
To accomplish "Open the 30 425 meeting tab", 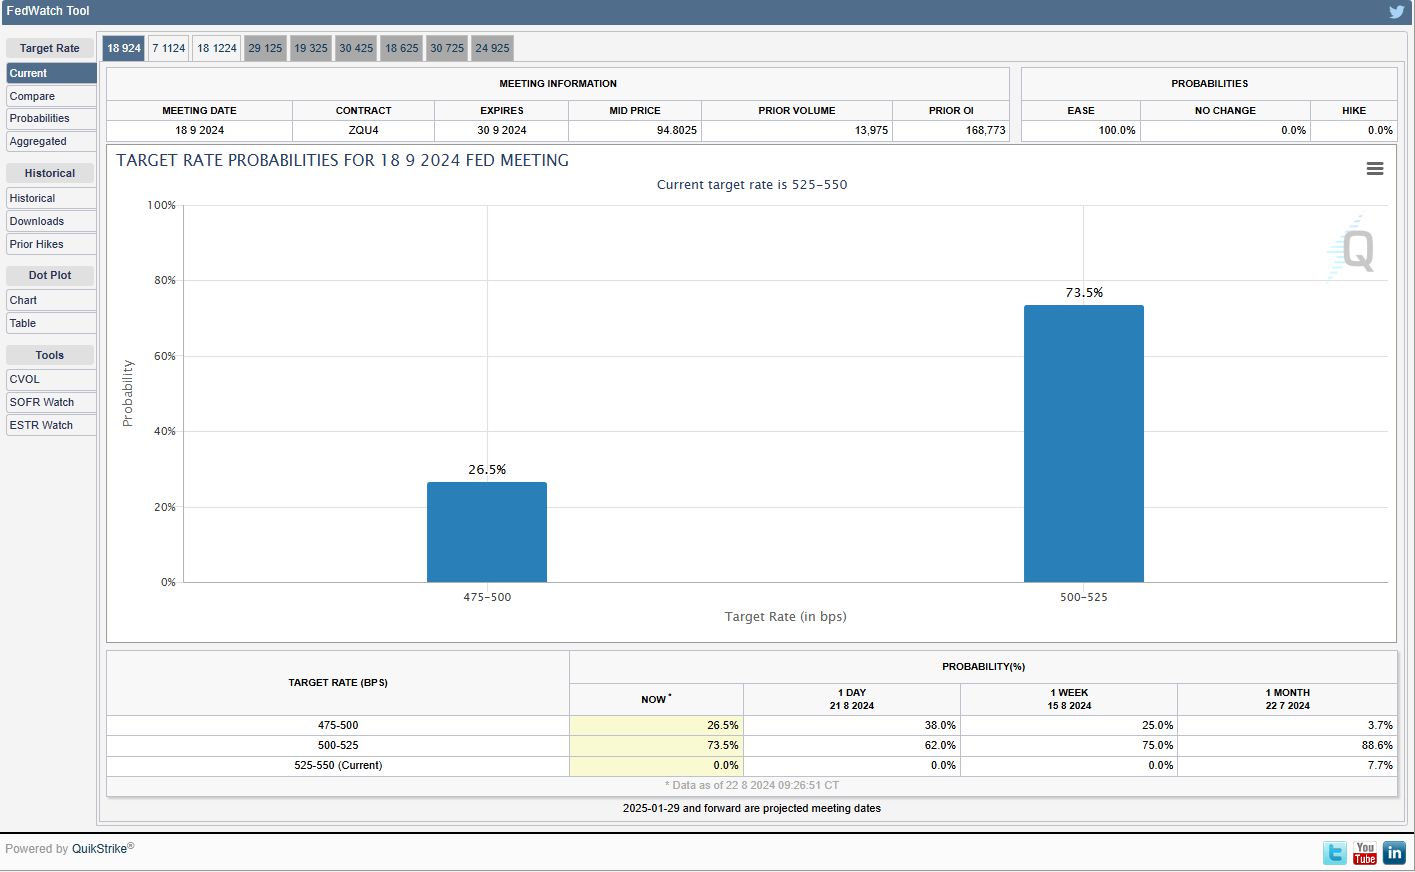I will (356, 48).
